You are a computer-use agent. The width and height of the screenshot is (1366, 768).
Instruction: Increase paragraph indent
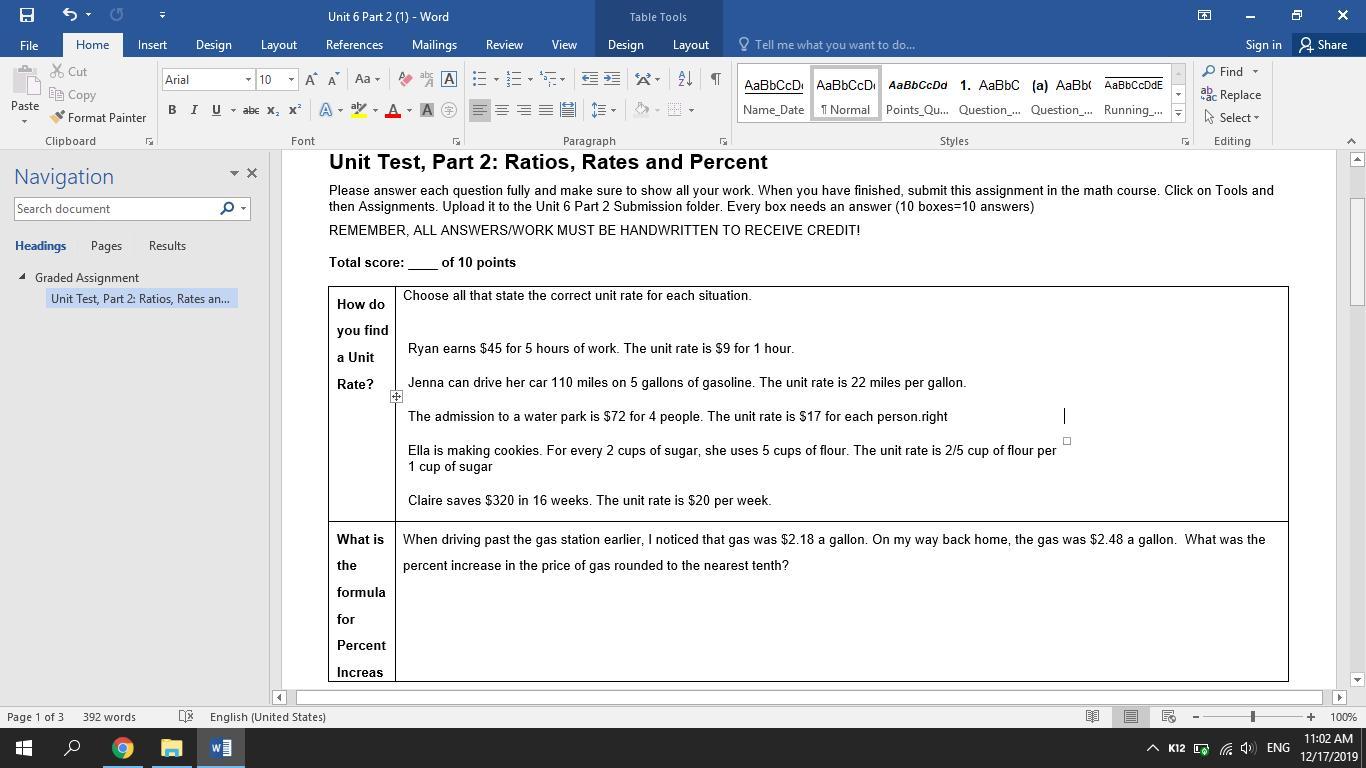612,79
